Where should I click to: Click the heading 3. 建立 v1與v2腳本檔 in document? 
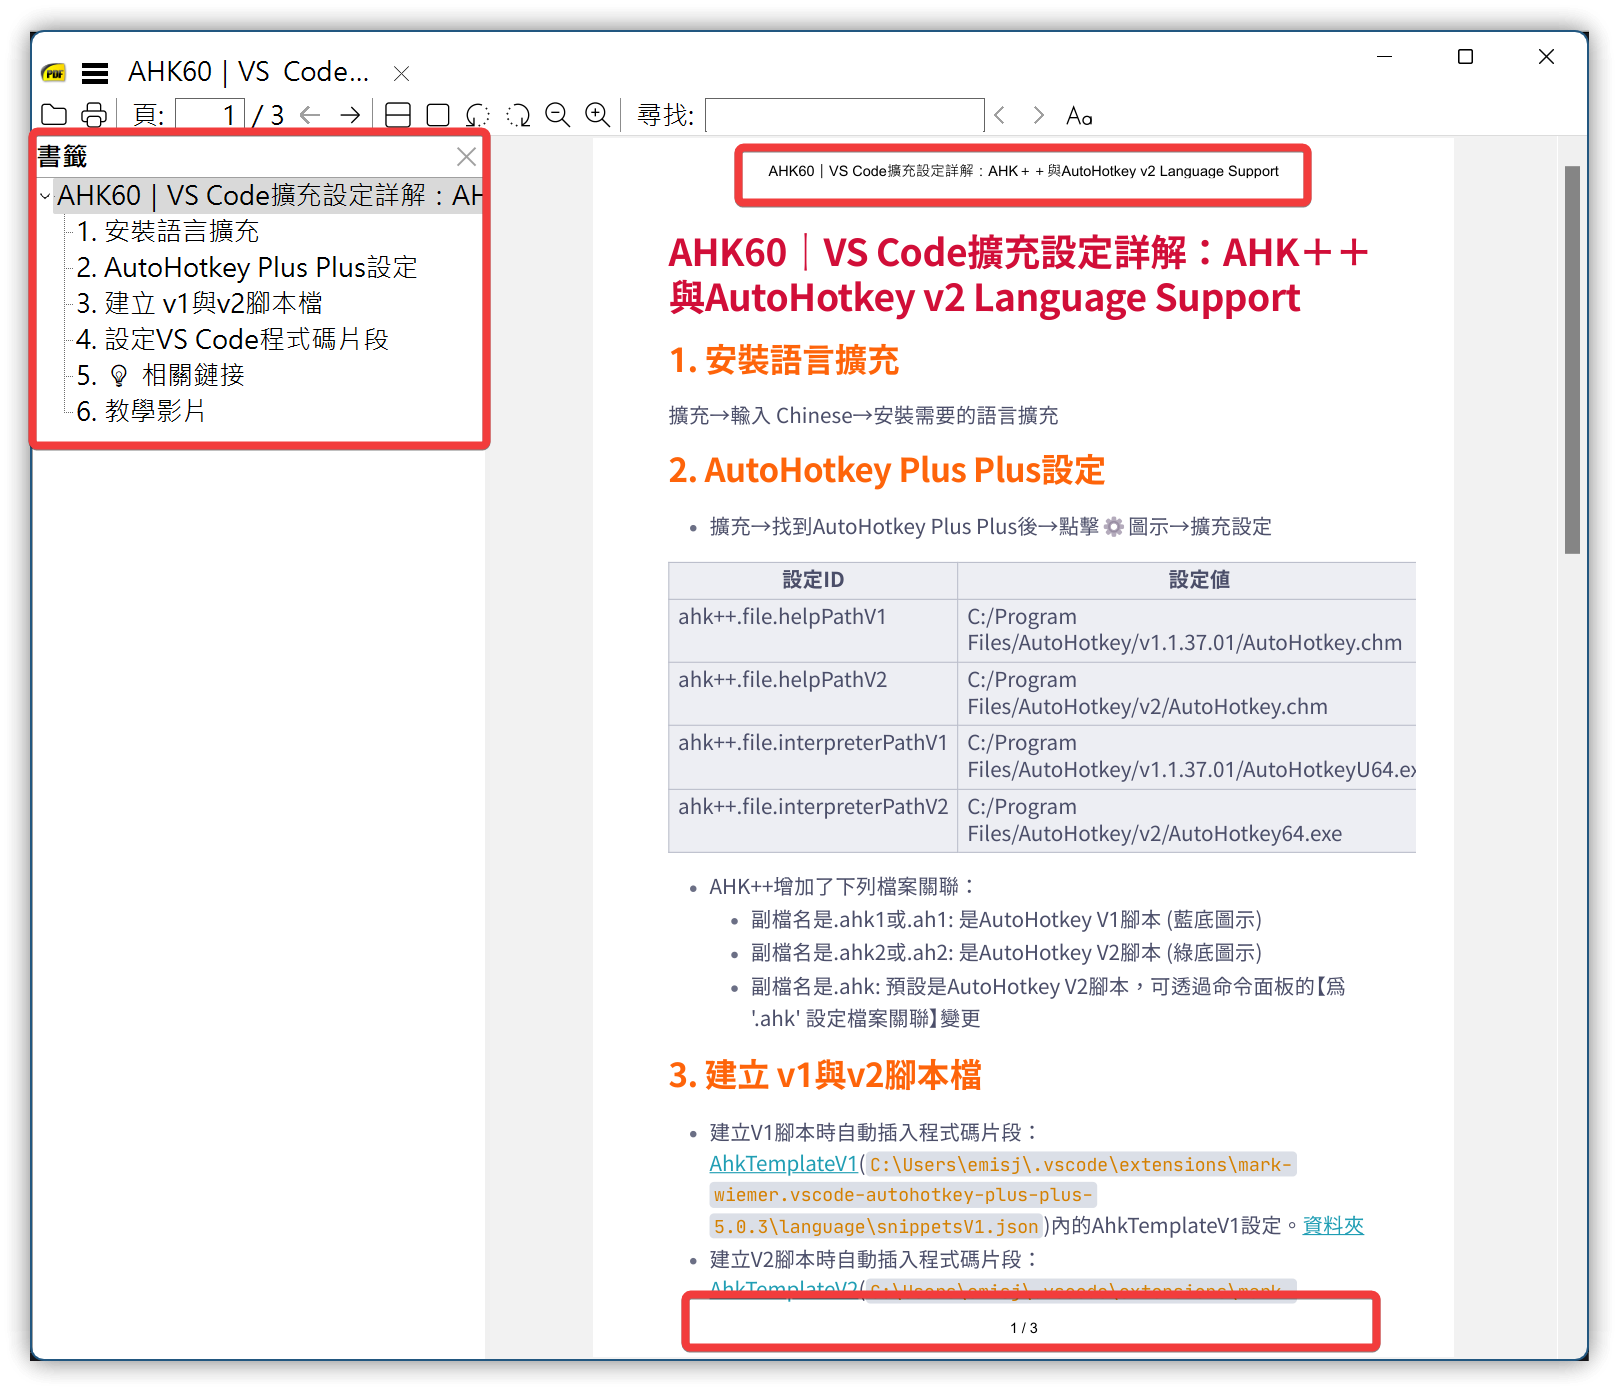tap(825, 1075)
